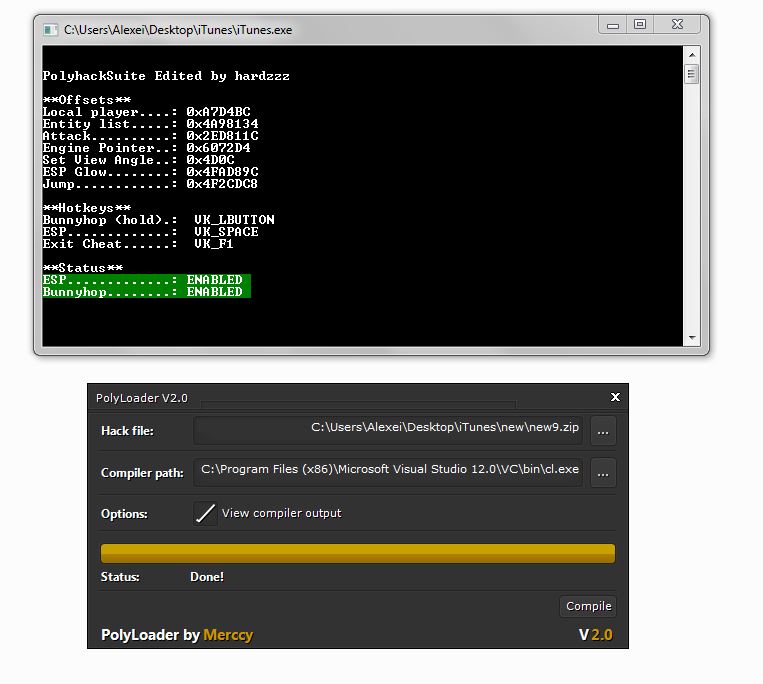Click the Mercy author name
763x684 pixels.
[x=228, y=635]
